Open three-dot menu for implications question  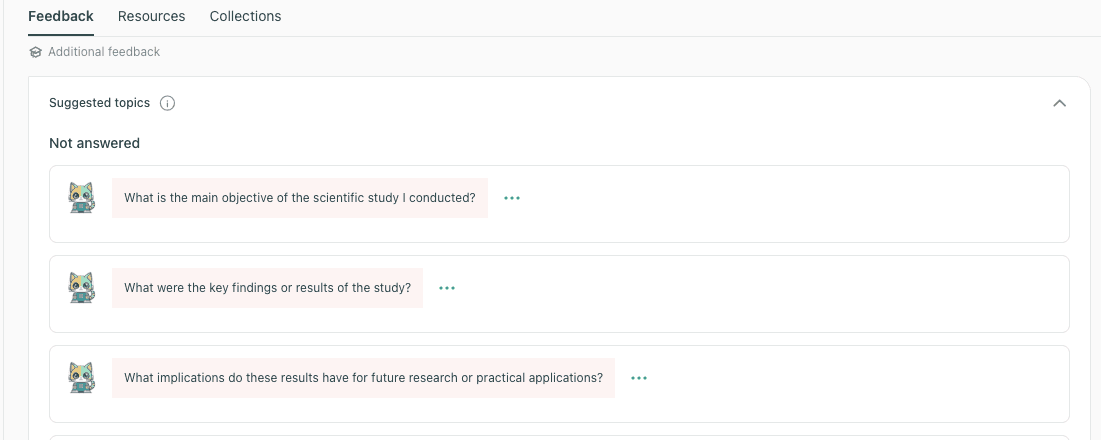[x=639, y=378]
